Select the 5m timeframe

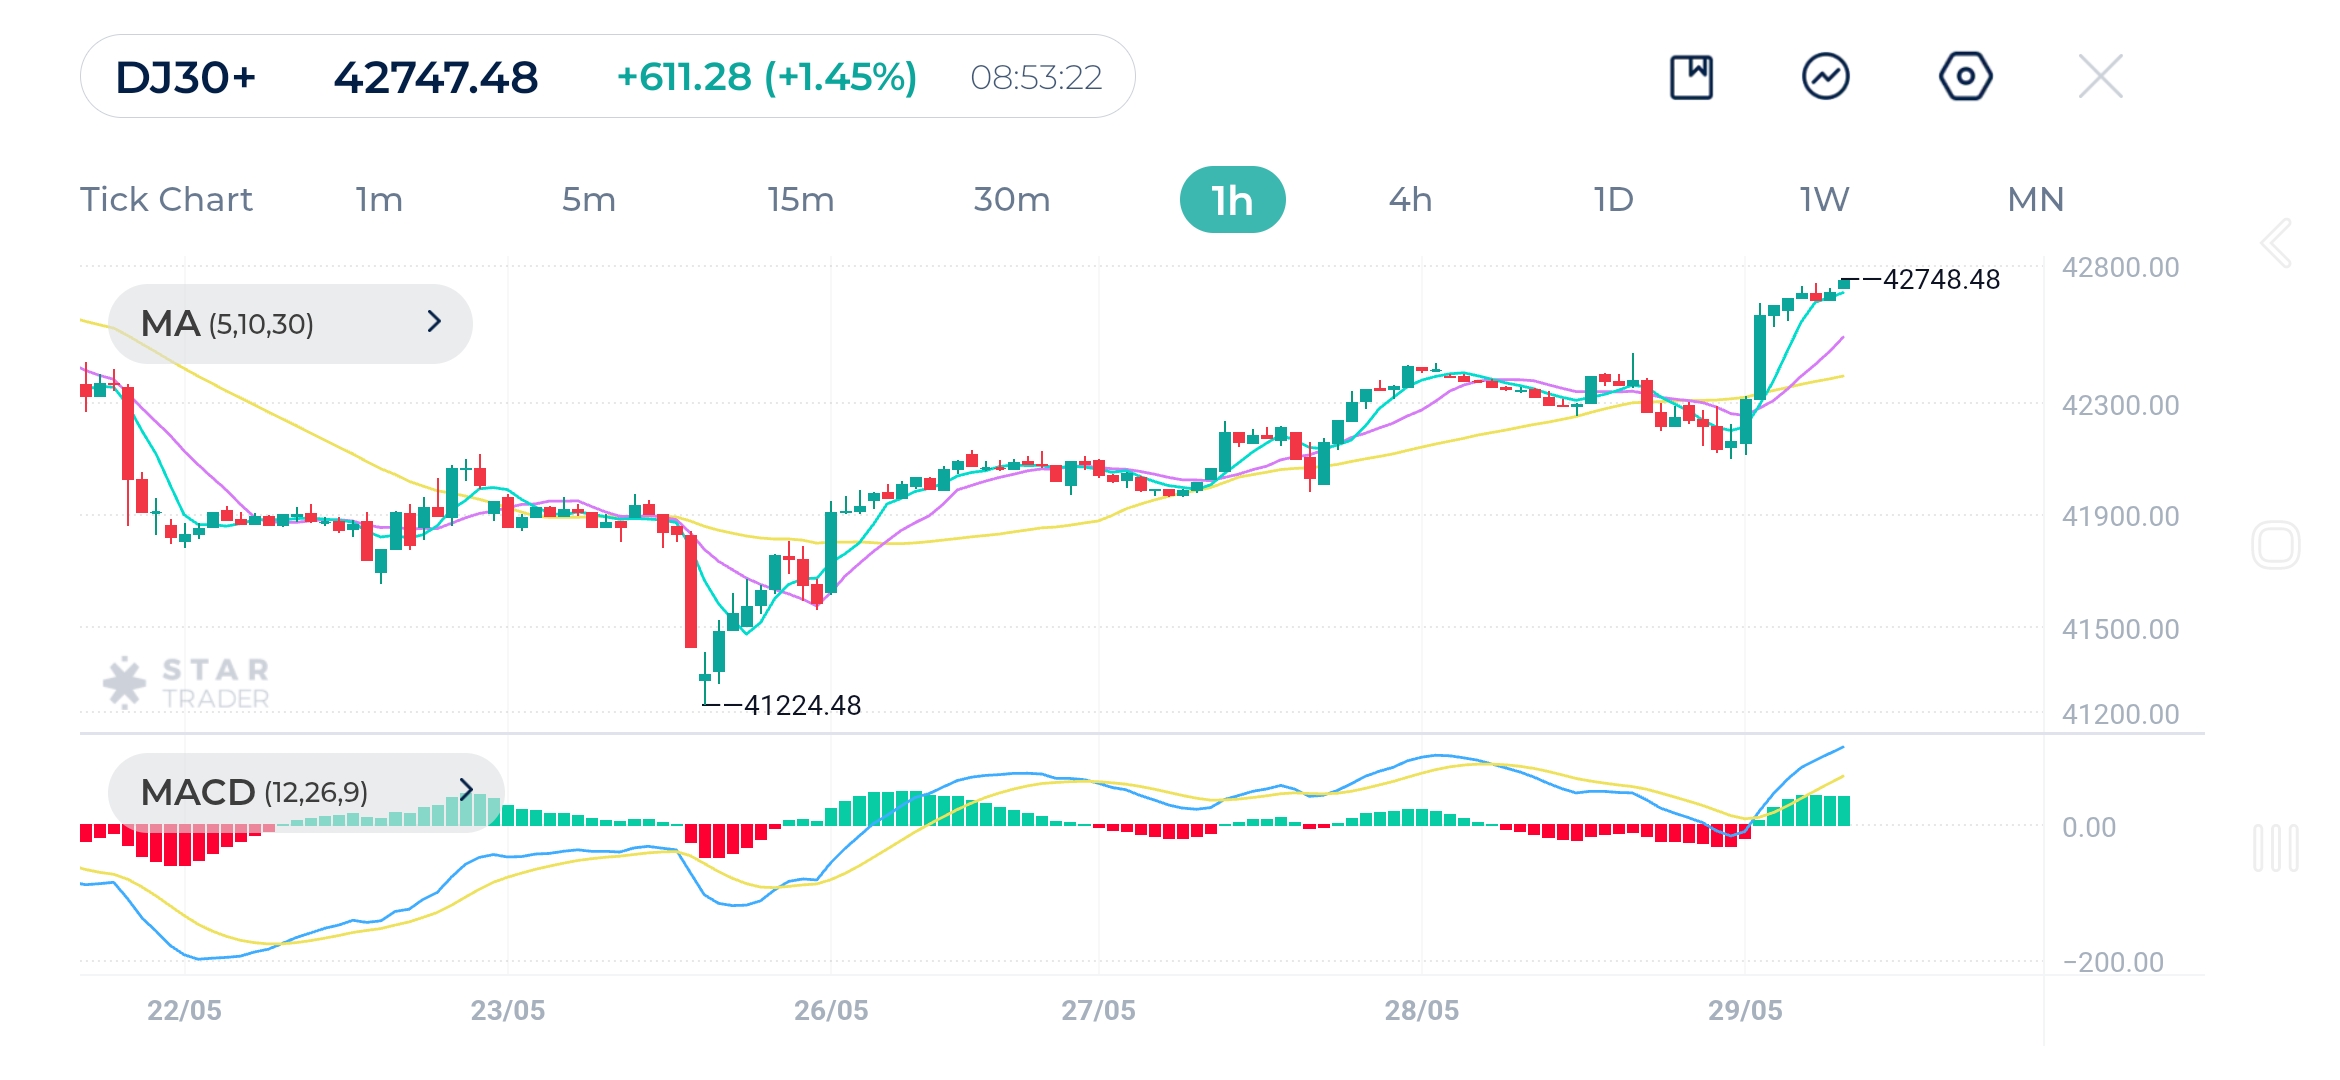pos(588,200)
